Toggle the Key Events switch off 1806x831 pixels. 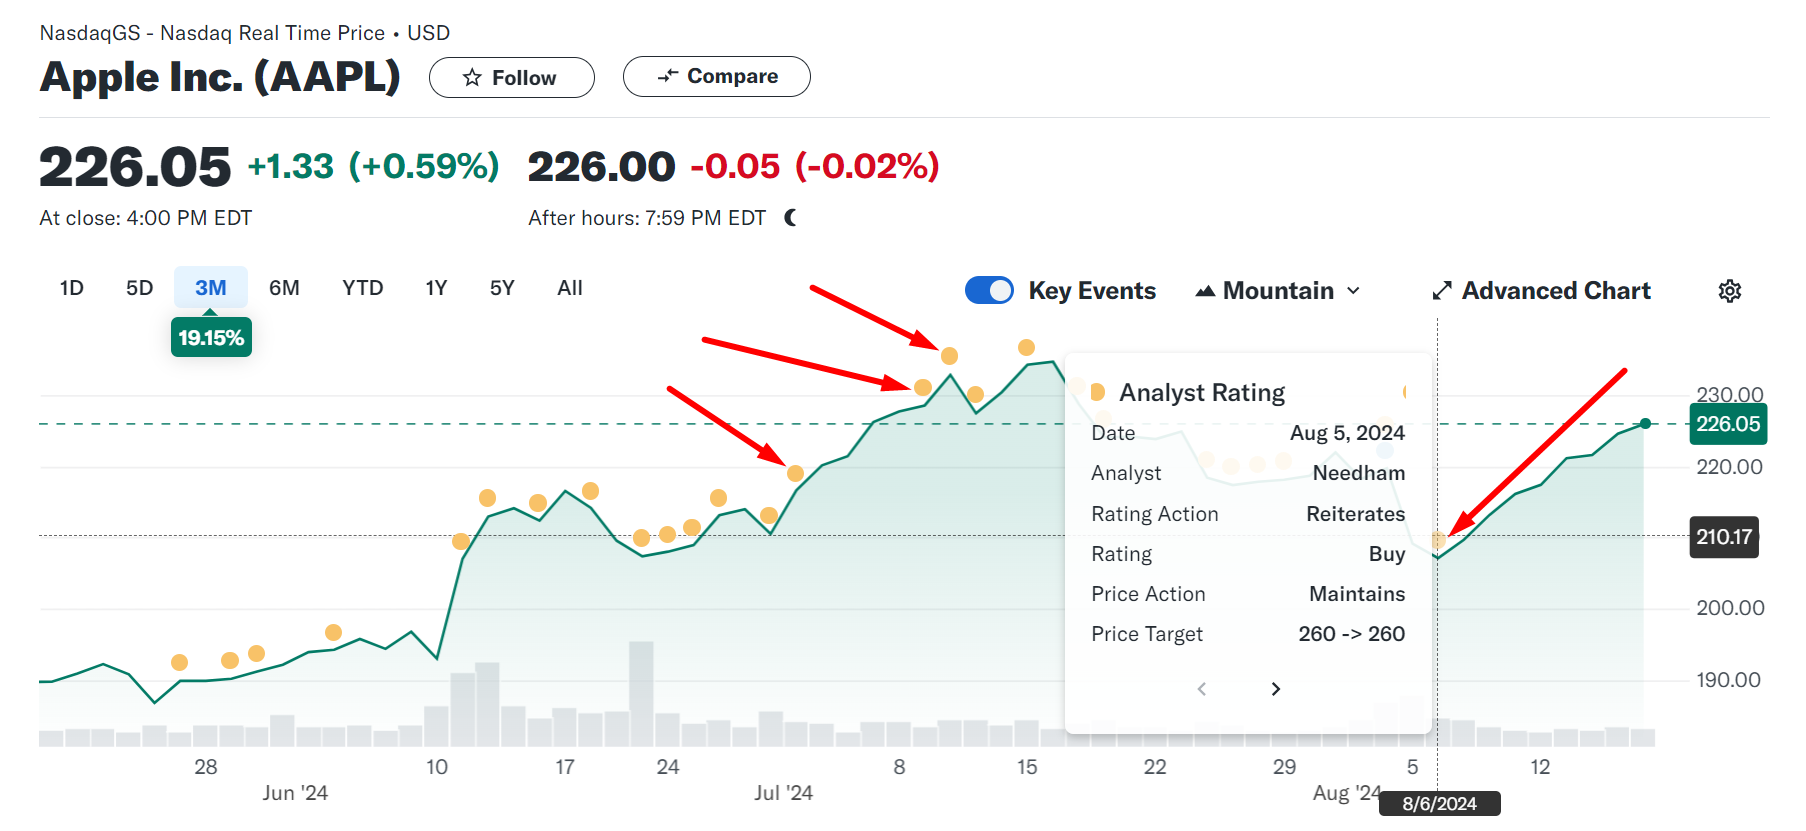(989, 290)
